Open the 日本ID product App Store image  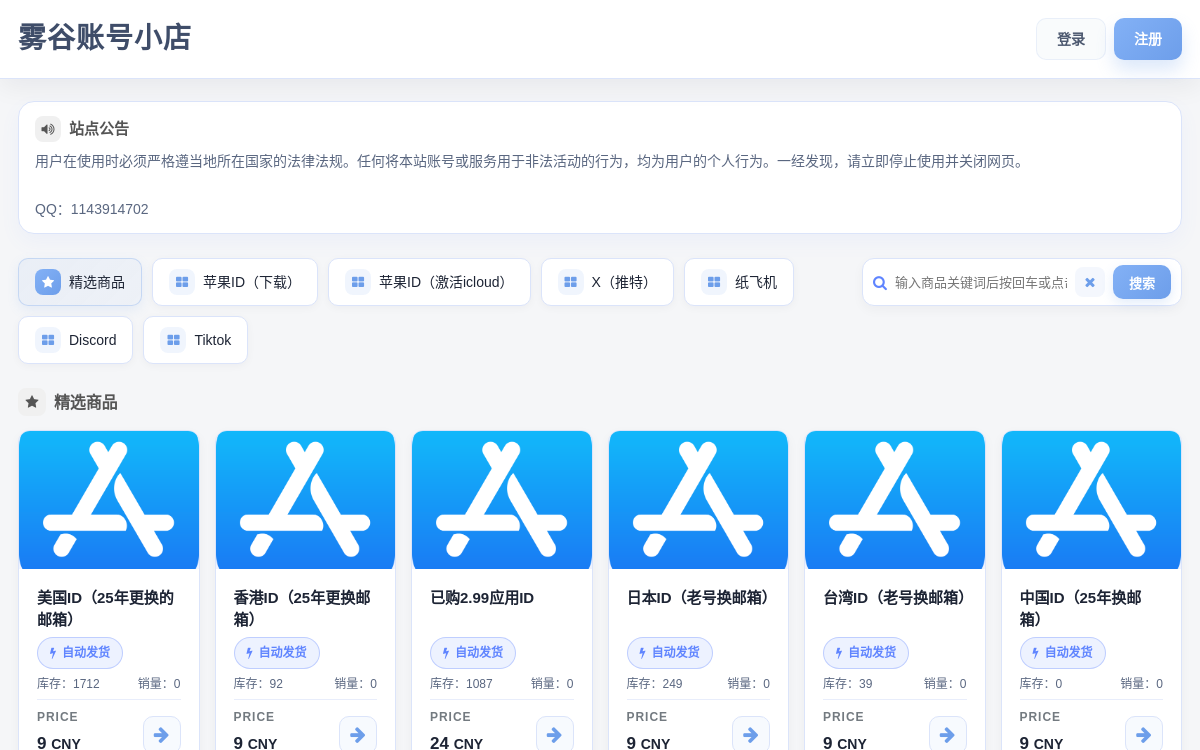point(698,500)
